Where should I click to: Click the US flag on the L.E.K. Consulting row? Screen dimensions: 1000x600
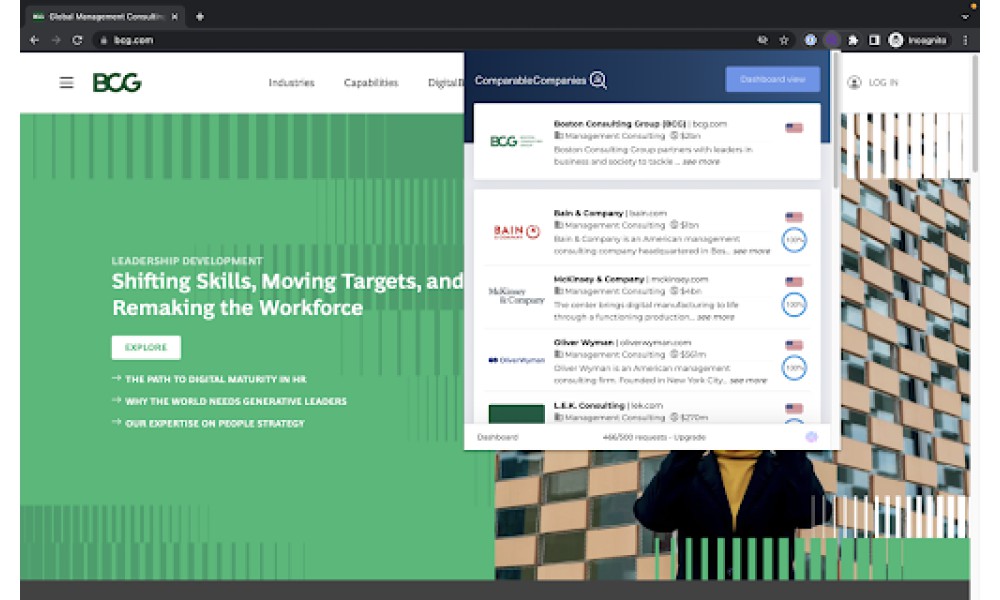794,409
